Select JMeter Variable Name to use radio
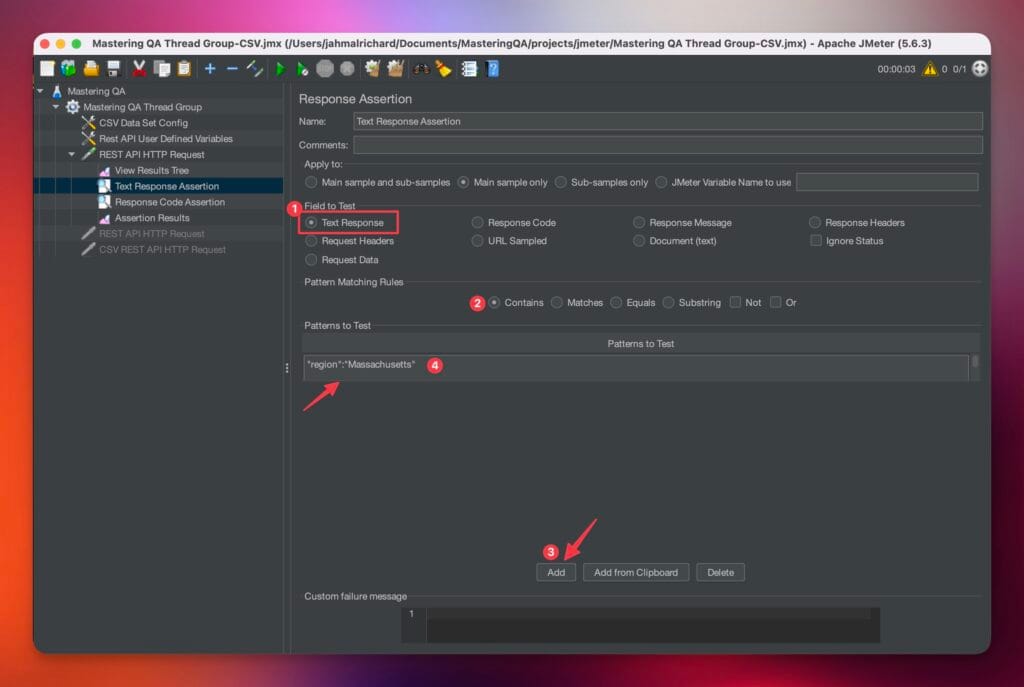Viewport: 1024px width, 687px height. click(x=661, y=182)
